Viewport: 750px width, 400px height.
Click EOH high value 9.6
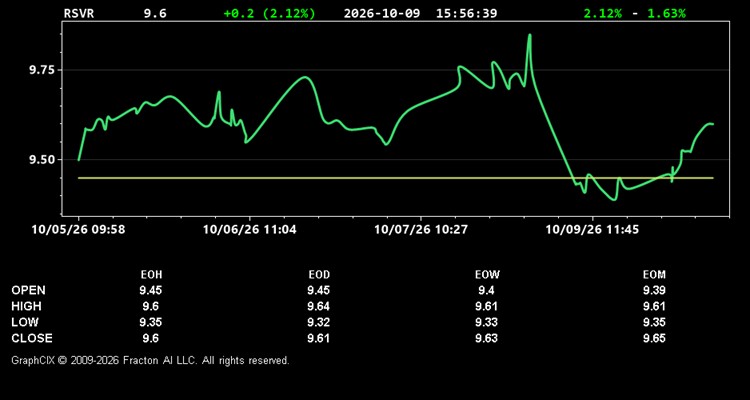point(151,306)
